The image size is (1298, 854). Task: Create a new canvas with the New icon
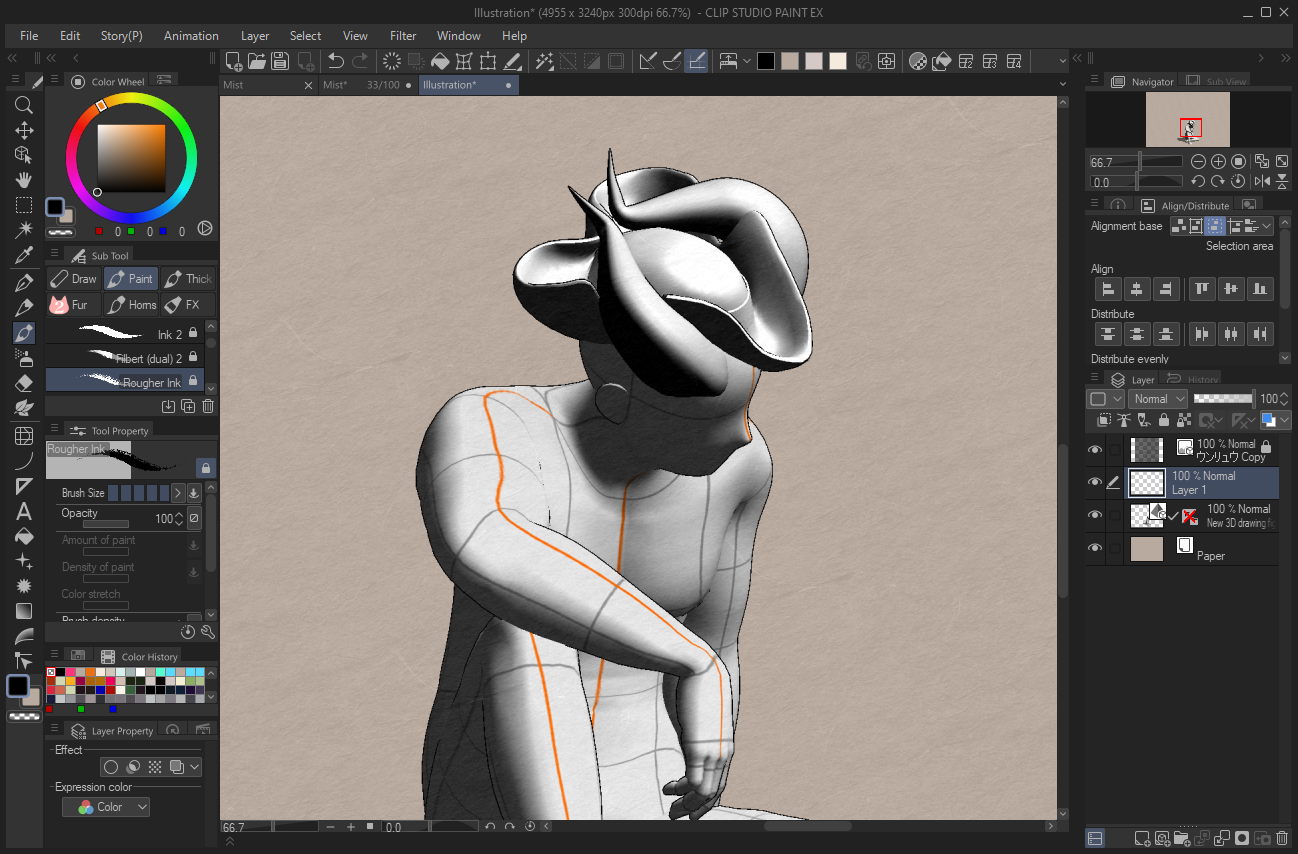click(x=233, y=61)
